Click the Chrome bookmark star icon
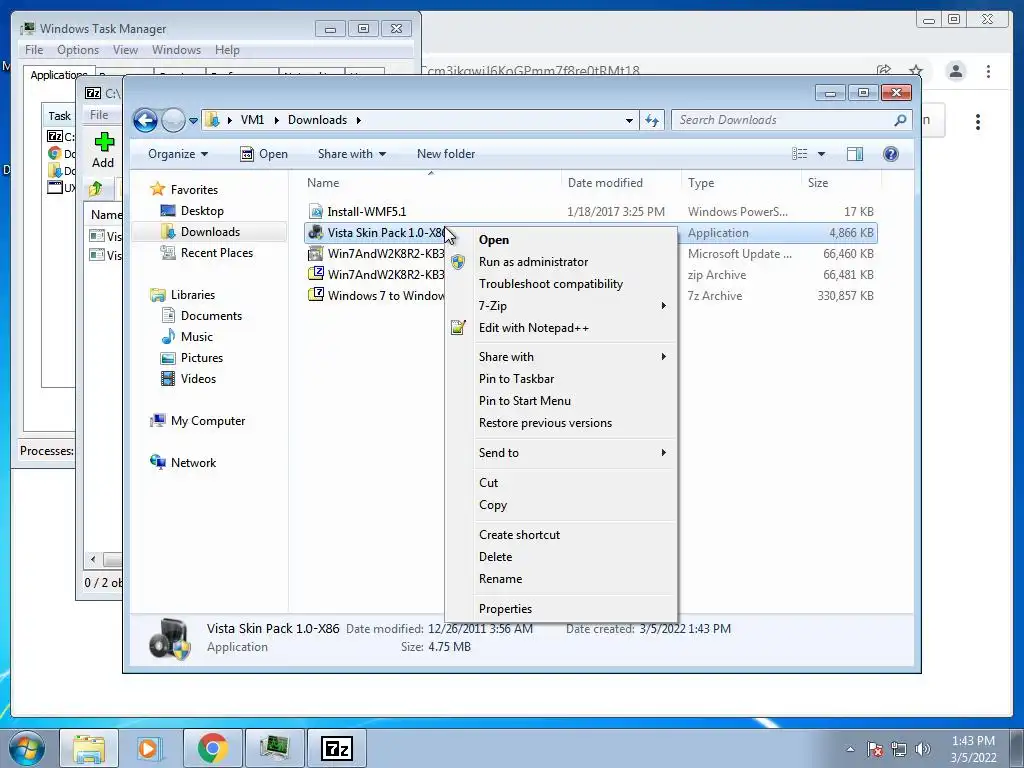This screenshot has height=768, width=1024. tap(916, 71)
